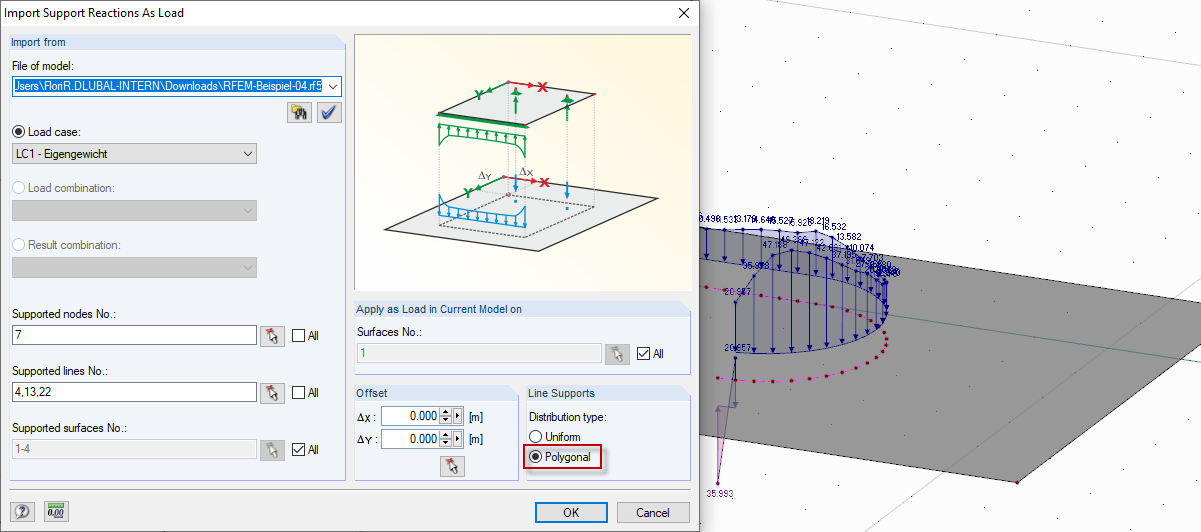
Task: Click the Supported surfaces No. field
Action: [x=135, y=449]
